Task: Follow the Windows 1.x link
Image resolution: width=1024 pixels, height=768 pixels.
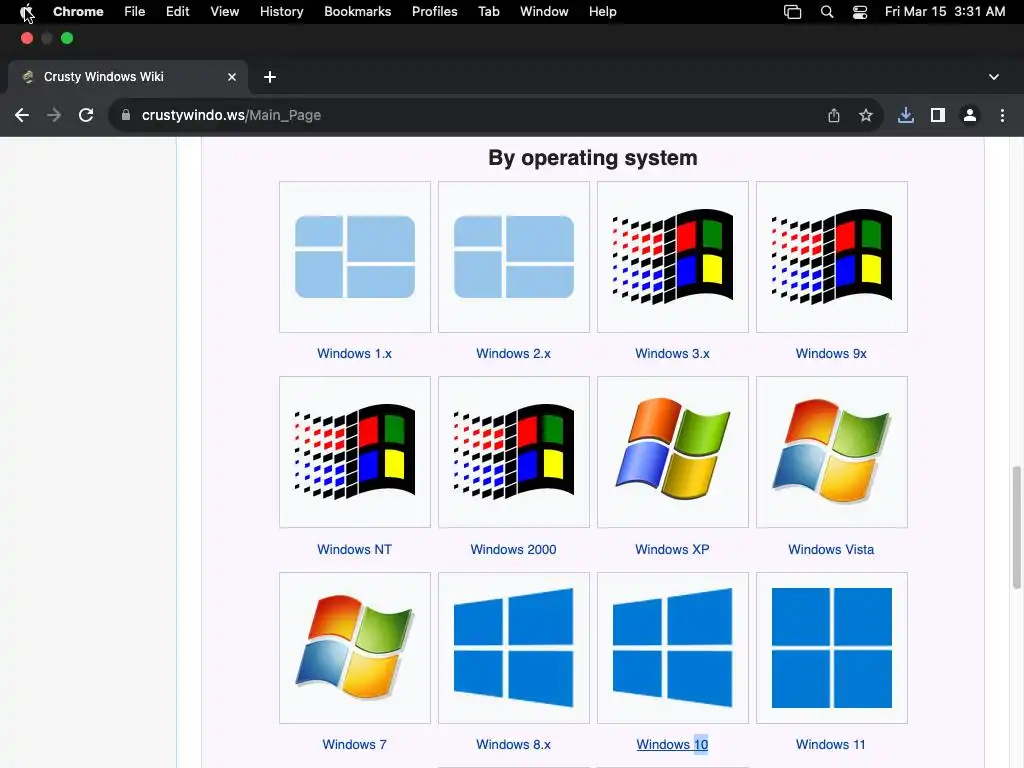Action: click(355, 353)
